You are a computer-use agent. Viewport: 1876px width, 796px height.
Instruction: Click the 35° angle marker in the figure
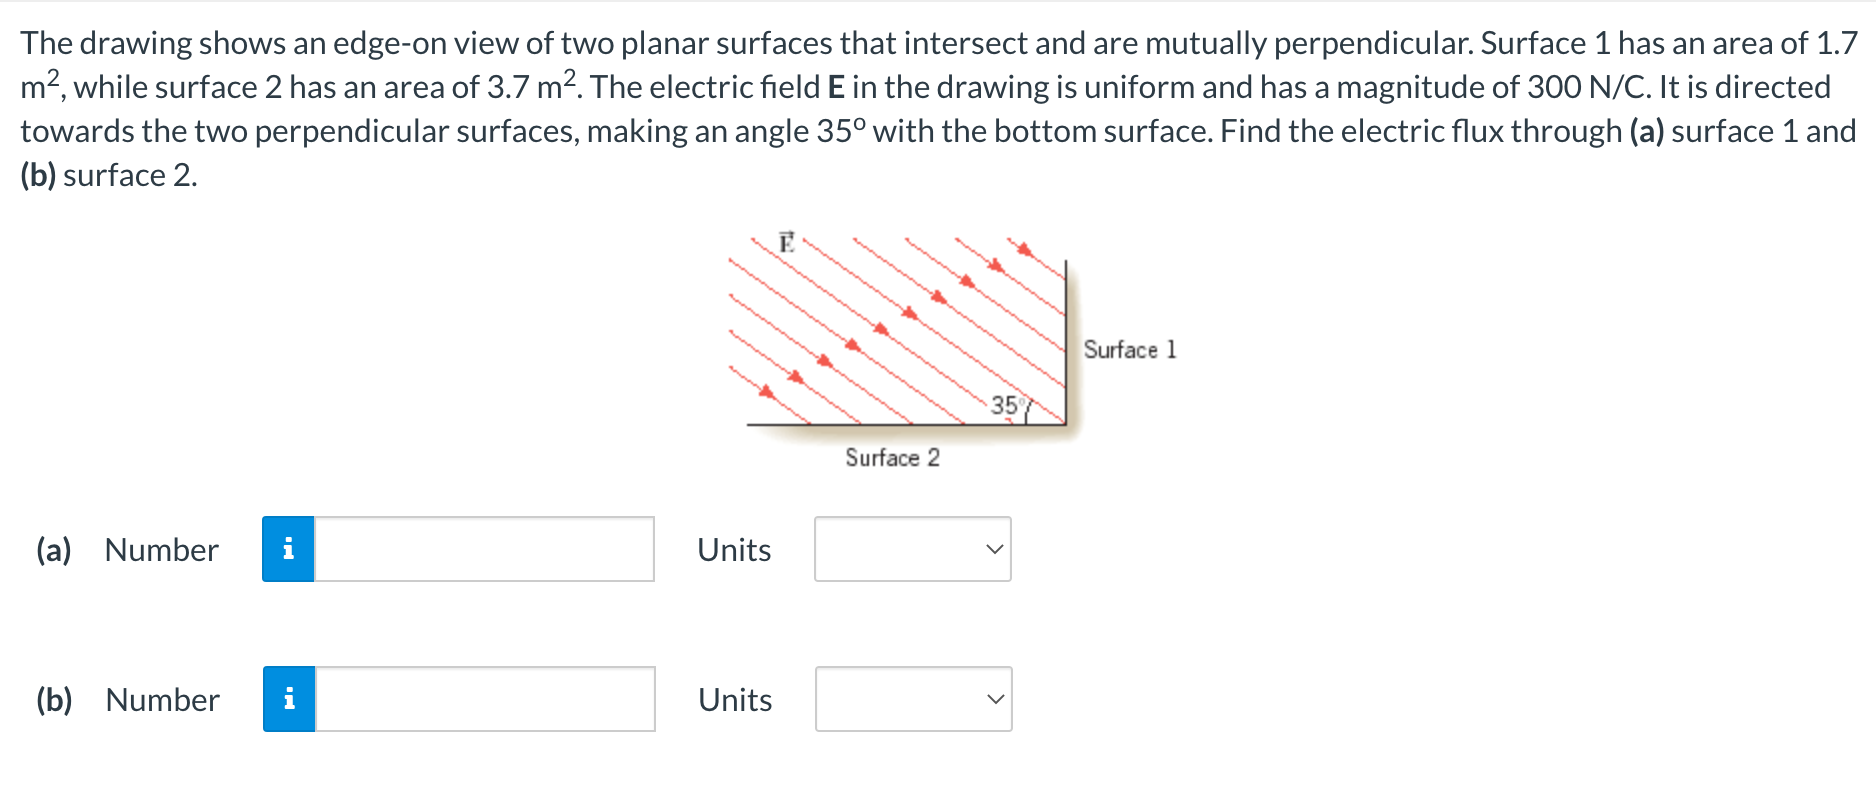[1007, 406]
